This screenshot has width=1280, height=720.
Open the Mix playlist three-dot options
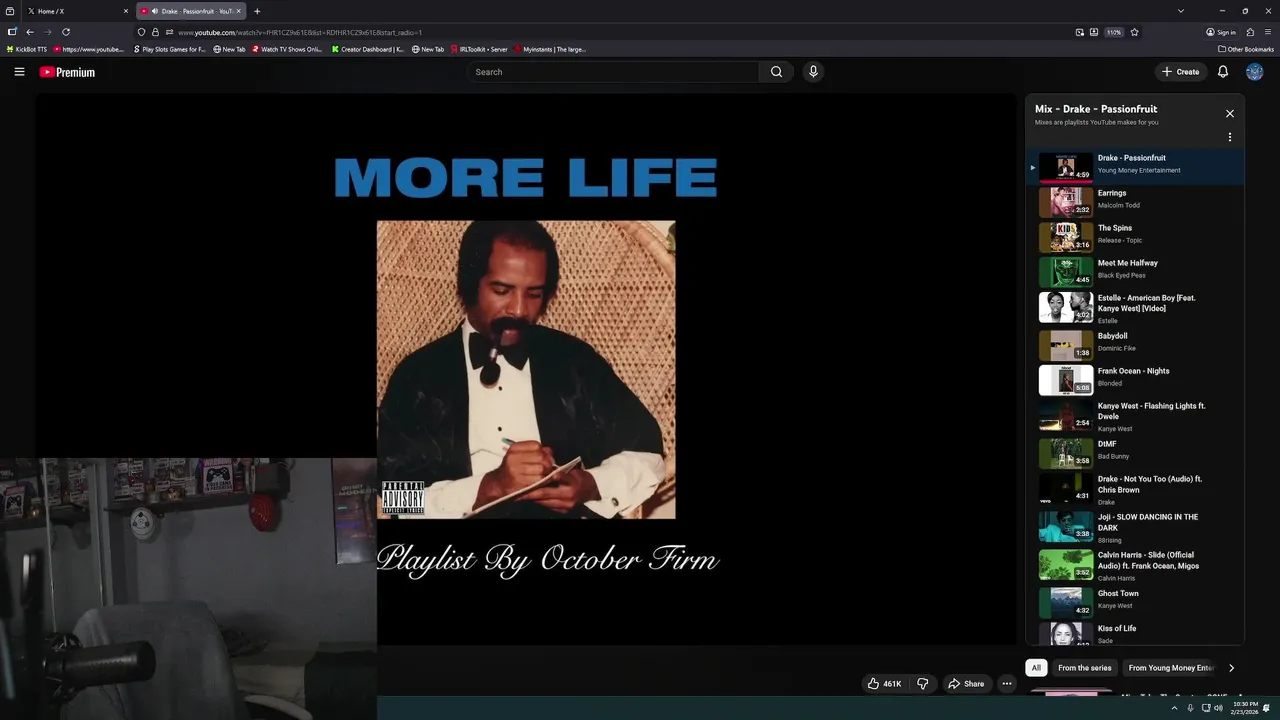[1230, 137]
